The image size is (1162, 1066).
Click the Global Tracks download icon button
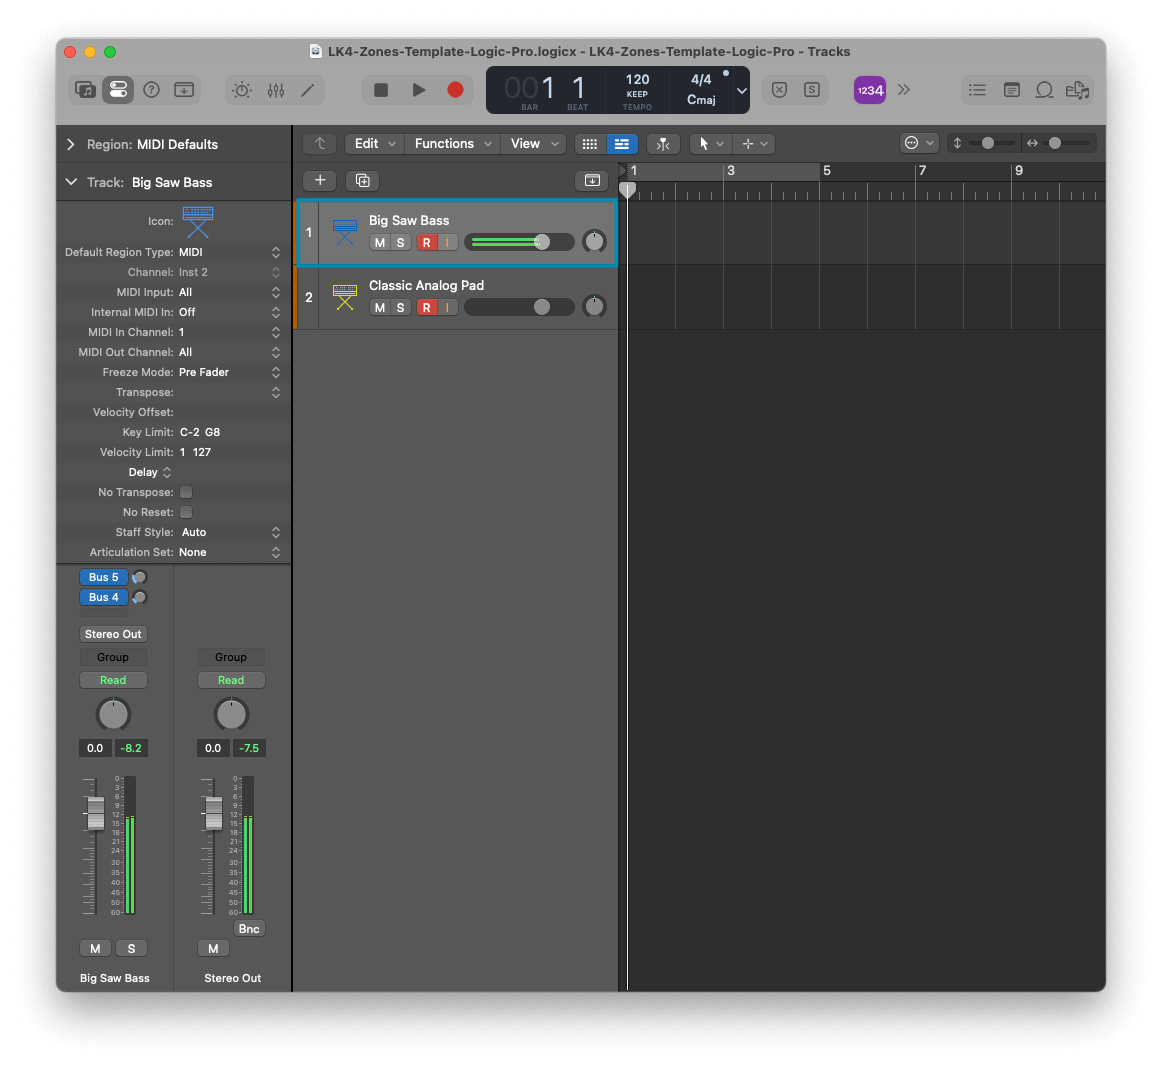tap(592, 180)
